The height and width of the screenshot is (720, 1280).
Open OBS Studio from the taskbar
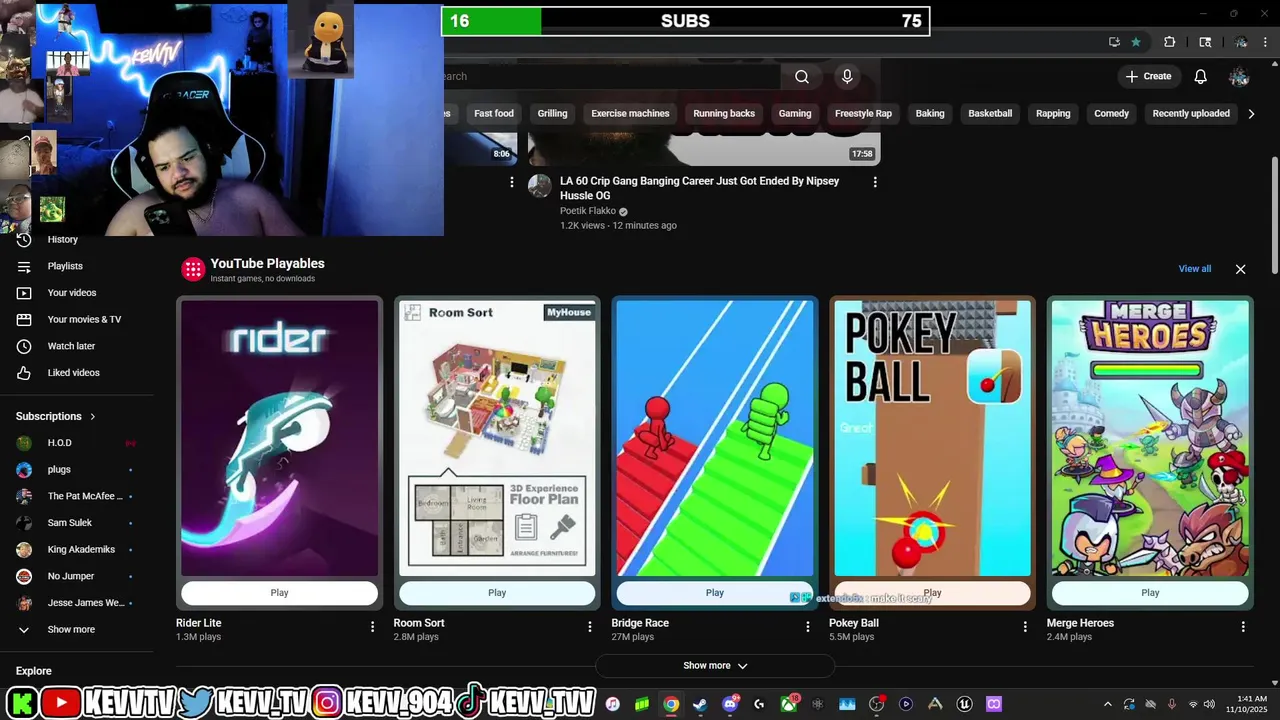[877, 704]
